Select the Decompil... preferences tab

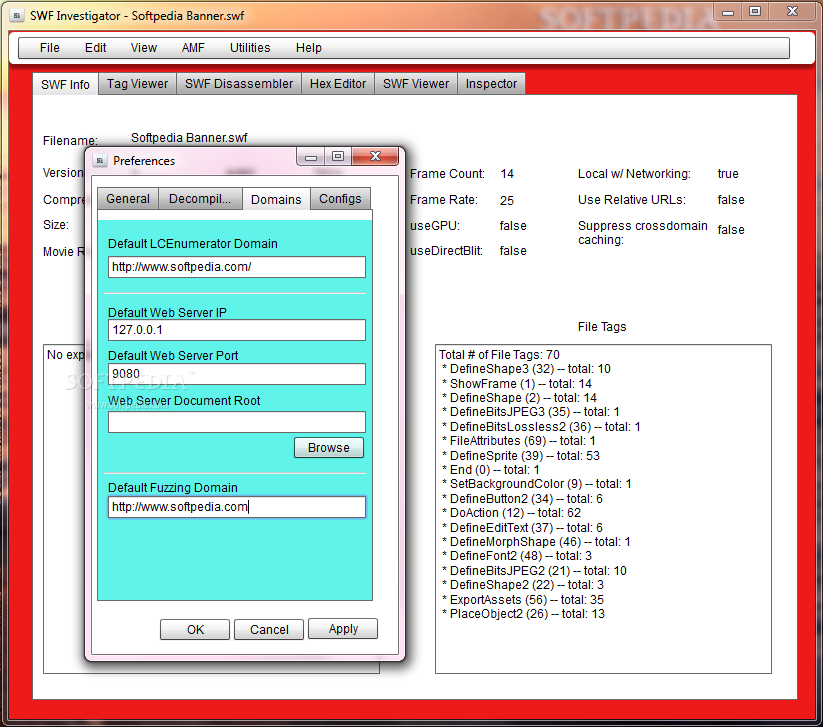pyautogui.click(x=200, y=199)
